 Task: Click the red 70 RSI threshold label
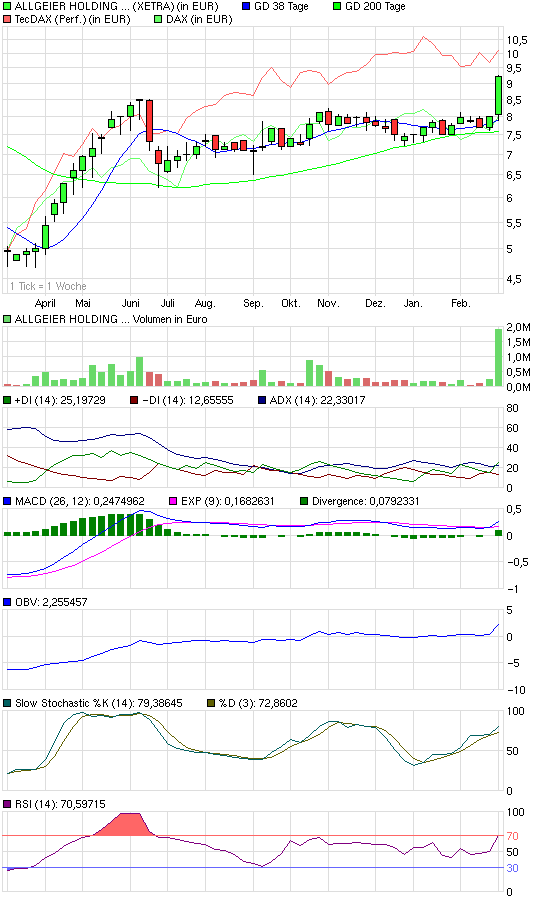coord(512,836)
